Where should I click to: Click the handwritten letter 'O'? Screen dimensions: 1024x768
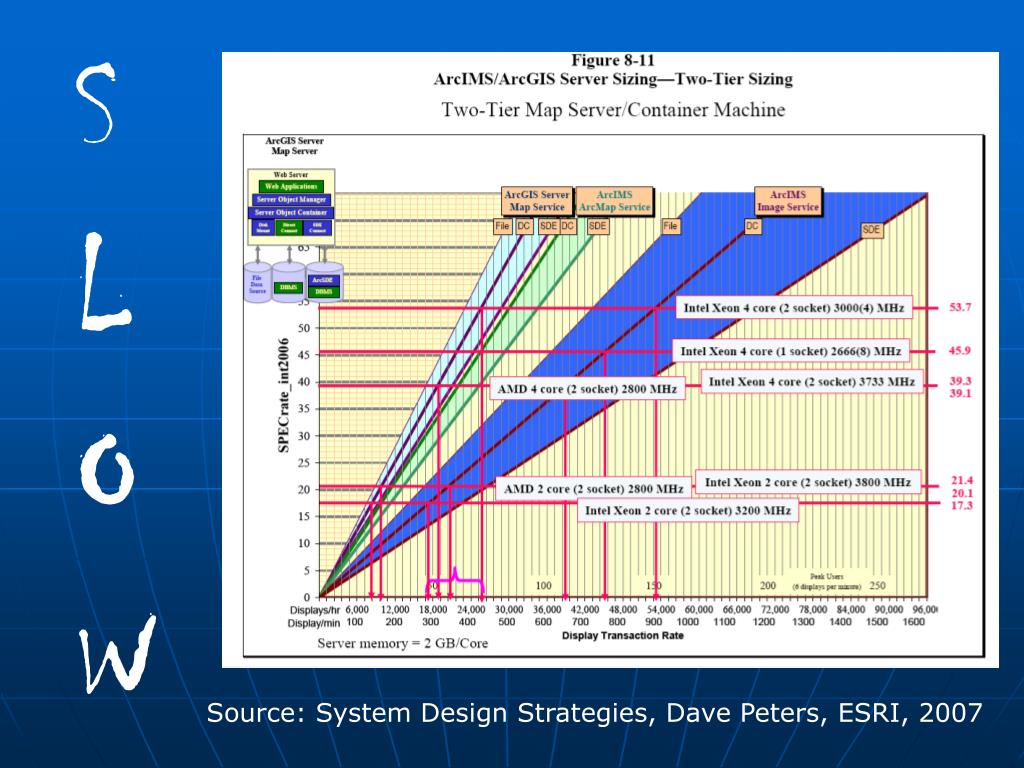(108, 470)
